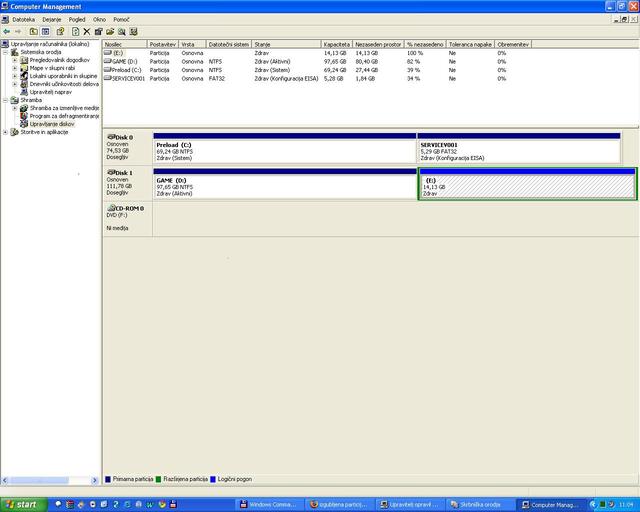The height and width of the screenshot is (512, 640).
Task: Expand Dnevniki učinkovitosti delovanja node
Action: pyautogui.click(x=15, y=84)
